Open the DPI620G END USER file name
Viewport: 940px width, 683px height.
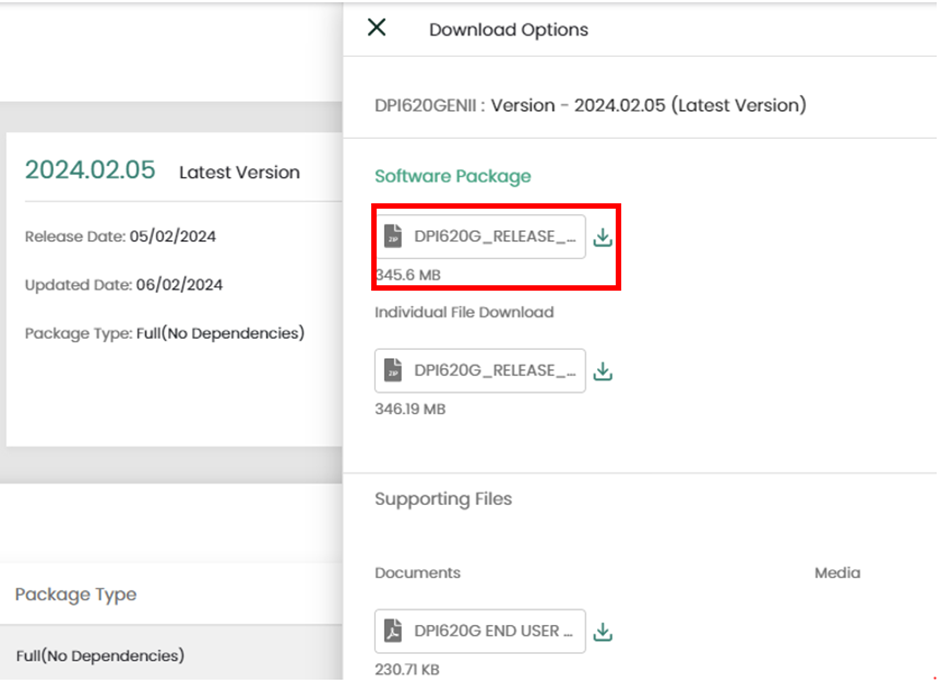pos(493,631)
